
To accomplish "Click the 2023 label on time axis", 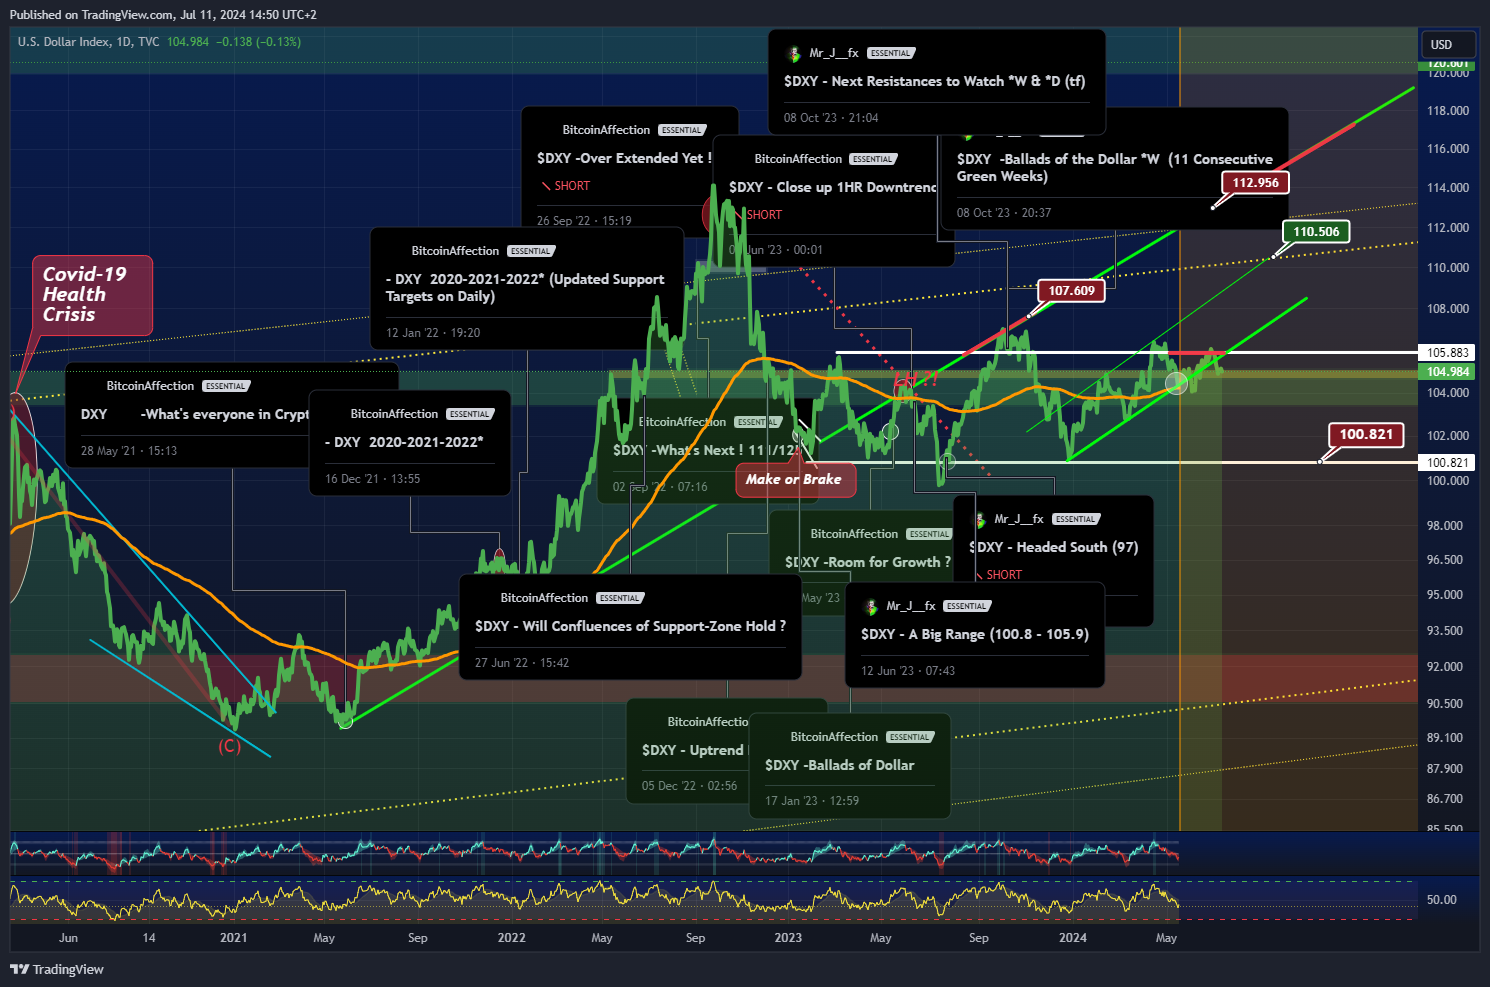I will point(788,938).
